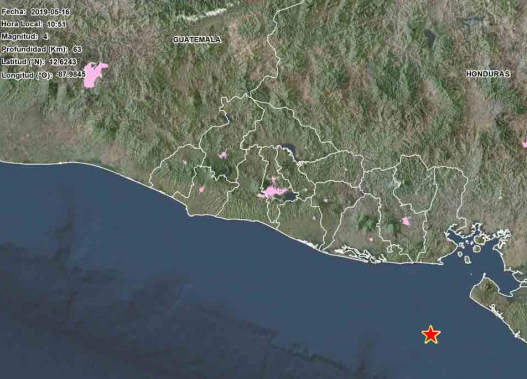Click the large pink urban area near the Longitud text
The image size is (527, 379).
(94, 75)
